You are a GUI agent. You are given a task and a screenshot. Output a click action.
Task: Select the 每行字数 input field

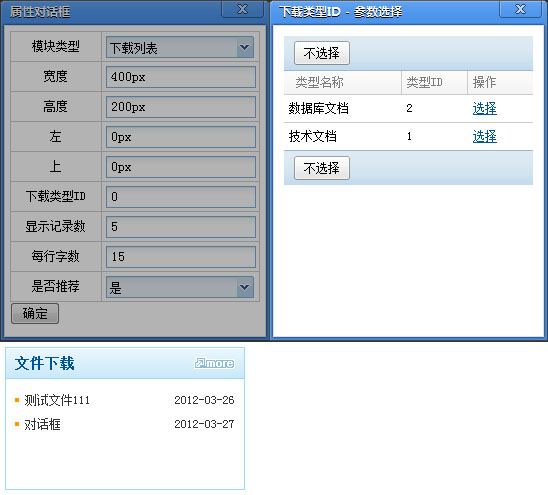pos(181,257)
